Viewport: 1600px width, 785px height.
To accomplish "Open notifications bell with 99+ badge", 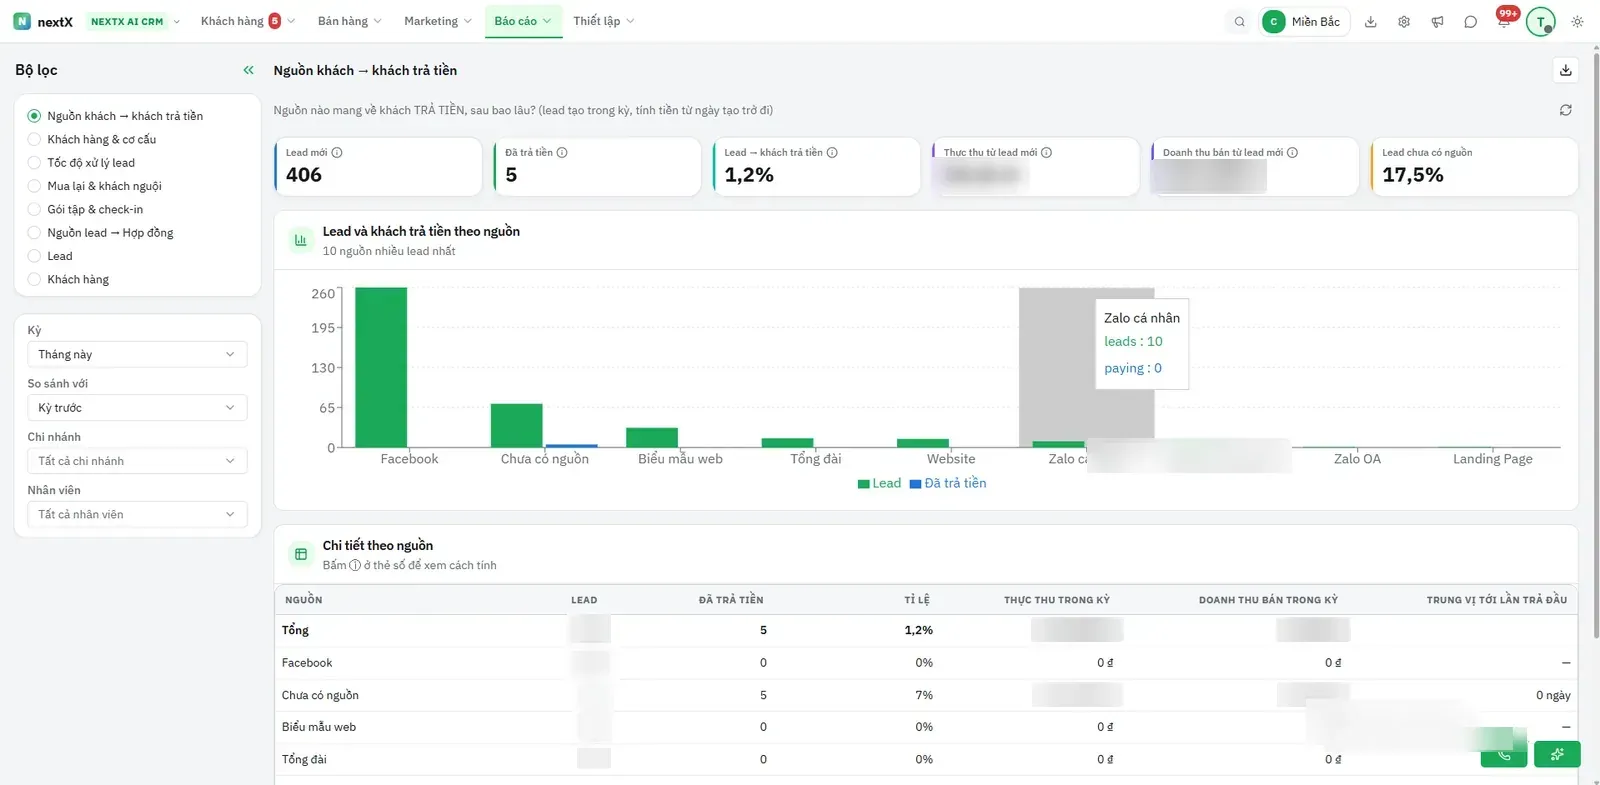I will click(x=1504, y=20).
